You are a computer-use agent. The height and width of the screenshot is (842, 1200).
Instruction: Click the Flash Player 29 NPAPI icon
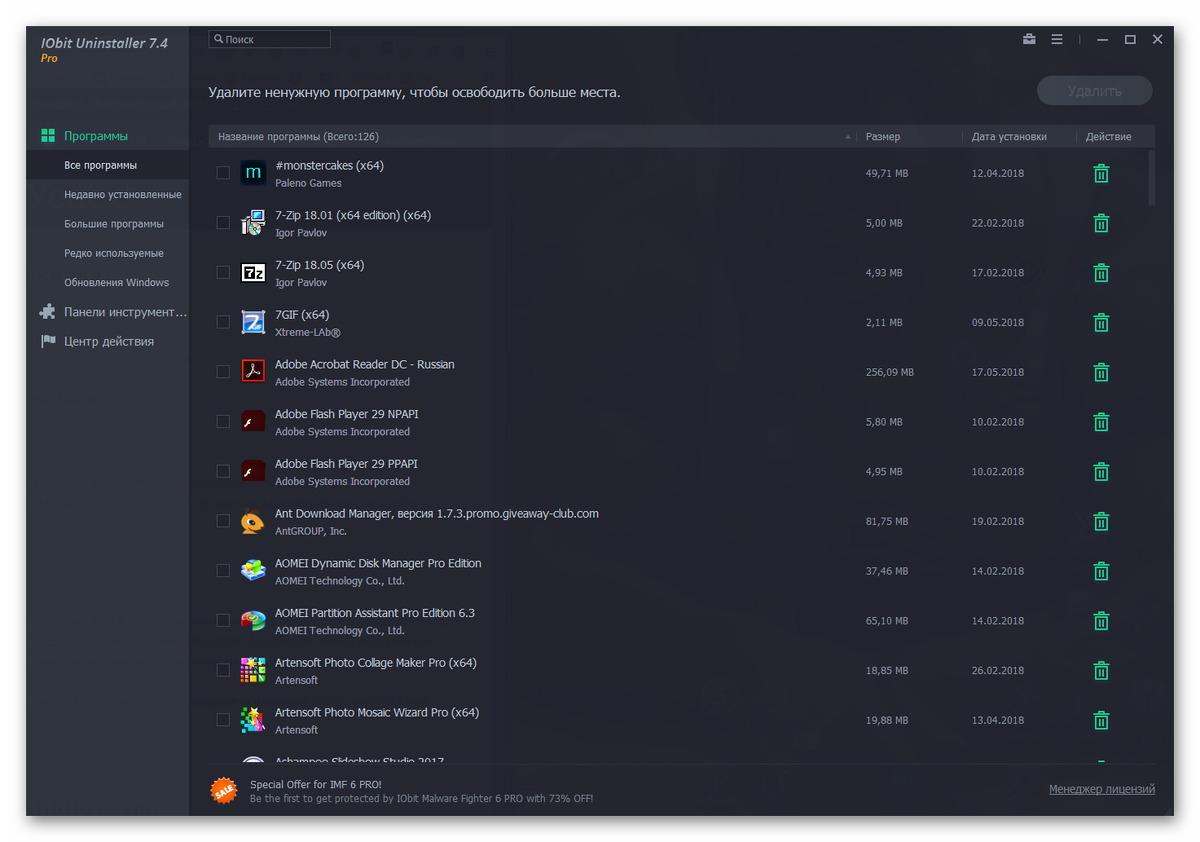(253, 422)
